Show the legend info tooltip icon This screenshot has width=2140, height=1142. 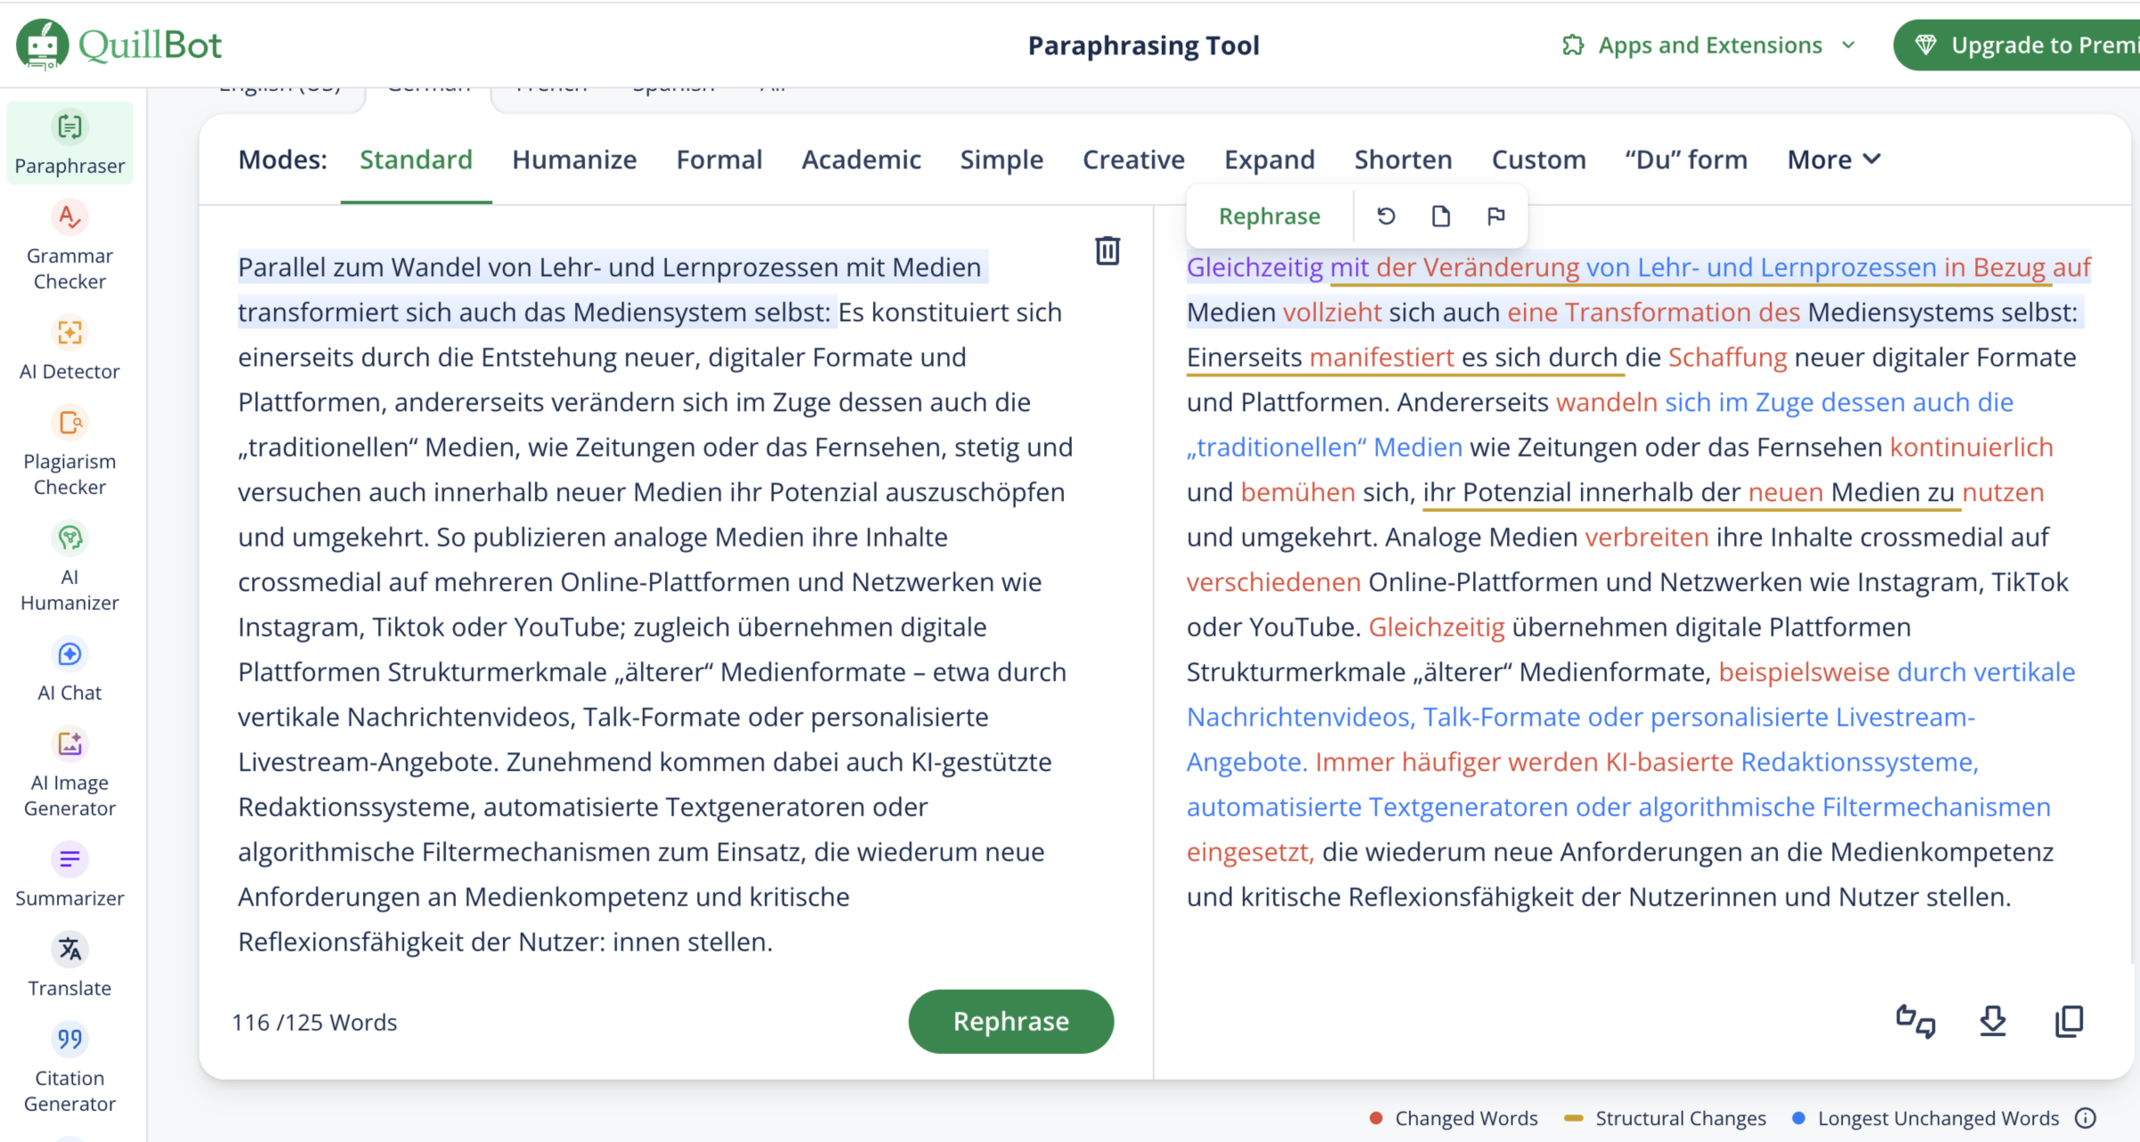pos(2086,1117)
